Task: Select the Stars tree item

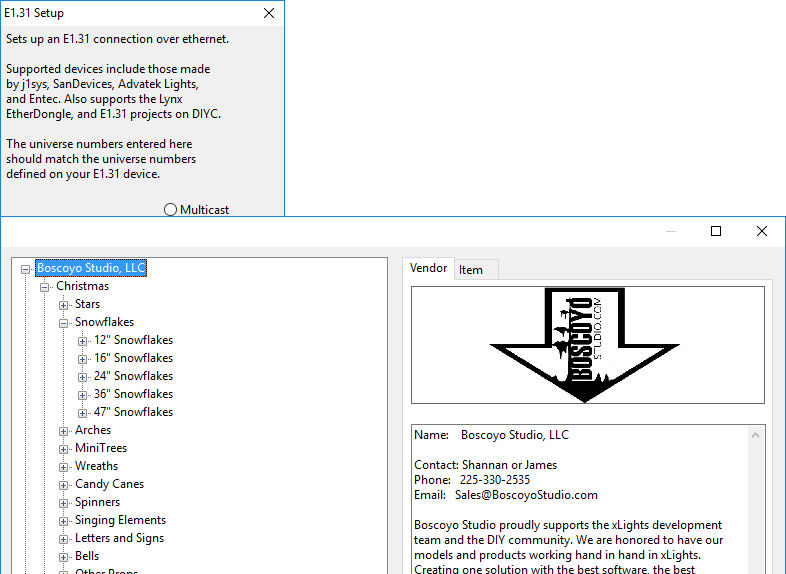Action: (x=87, y=304)
